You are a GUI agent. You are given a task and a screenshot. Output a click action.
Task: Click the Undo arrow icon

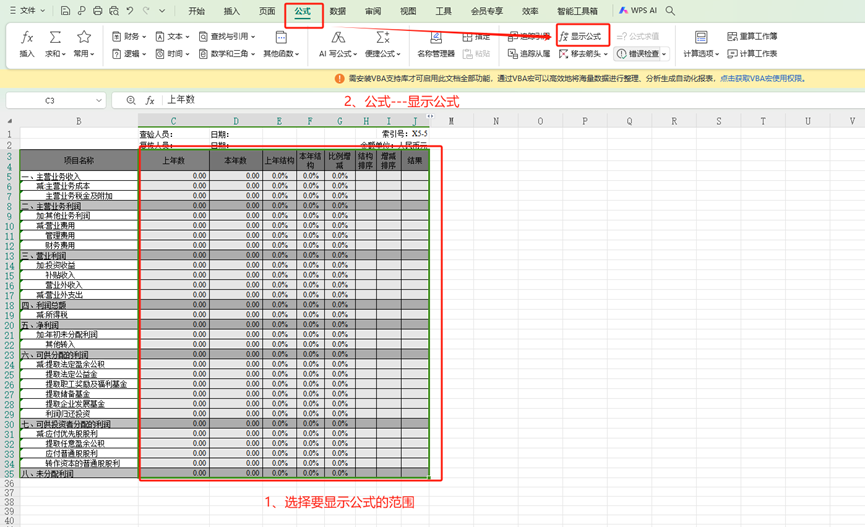point(130,10)
